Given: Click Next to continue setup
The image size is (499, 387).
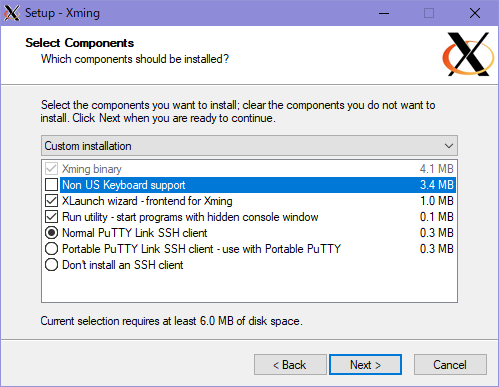Looking at the screenshot, I should pos(365,365).
